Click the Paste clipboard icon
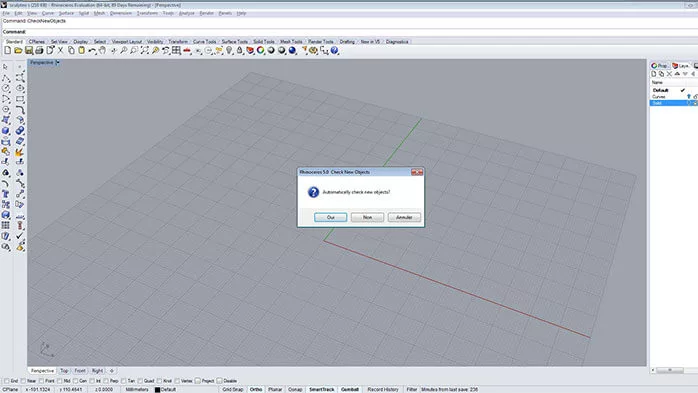 point(81,51)
